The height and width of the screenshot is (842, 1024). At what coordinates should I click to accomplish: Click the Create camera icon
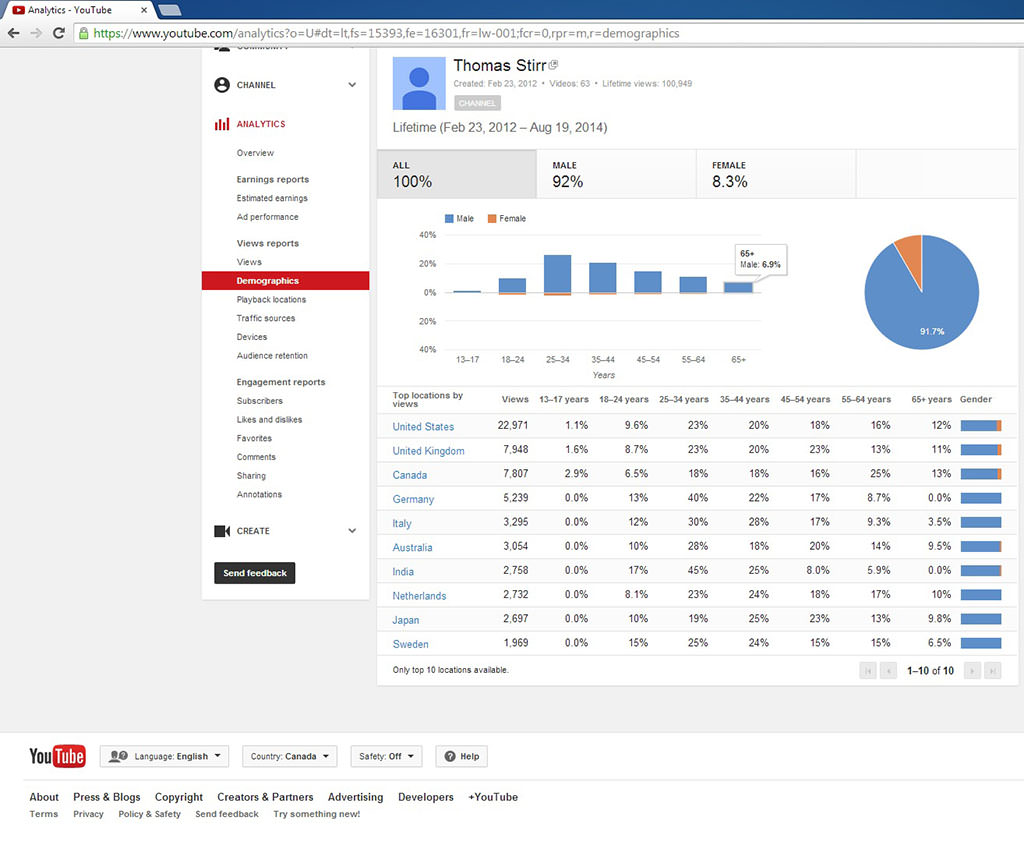coord(222,531)
